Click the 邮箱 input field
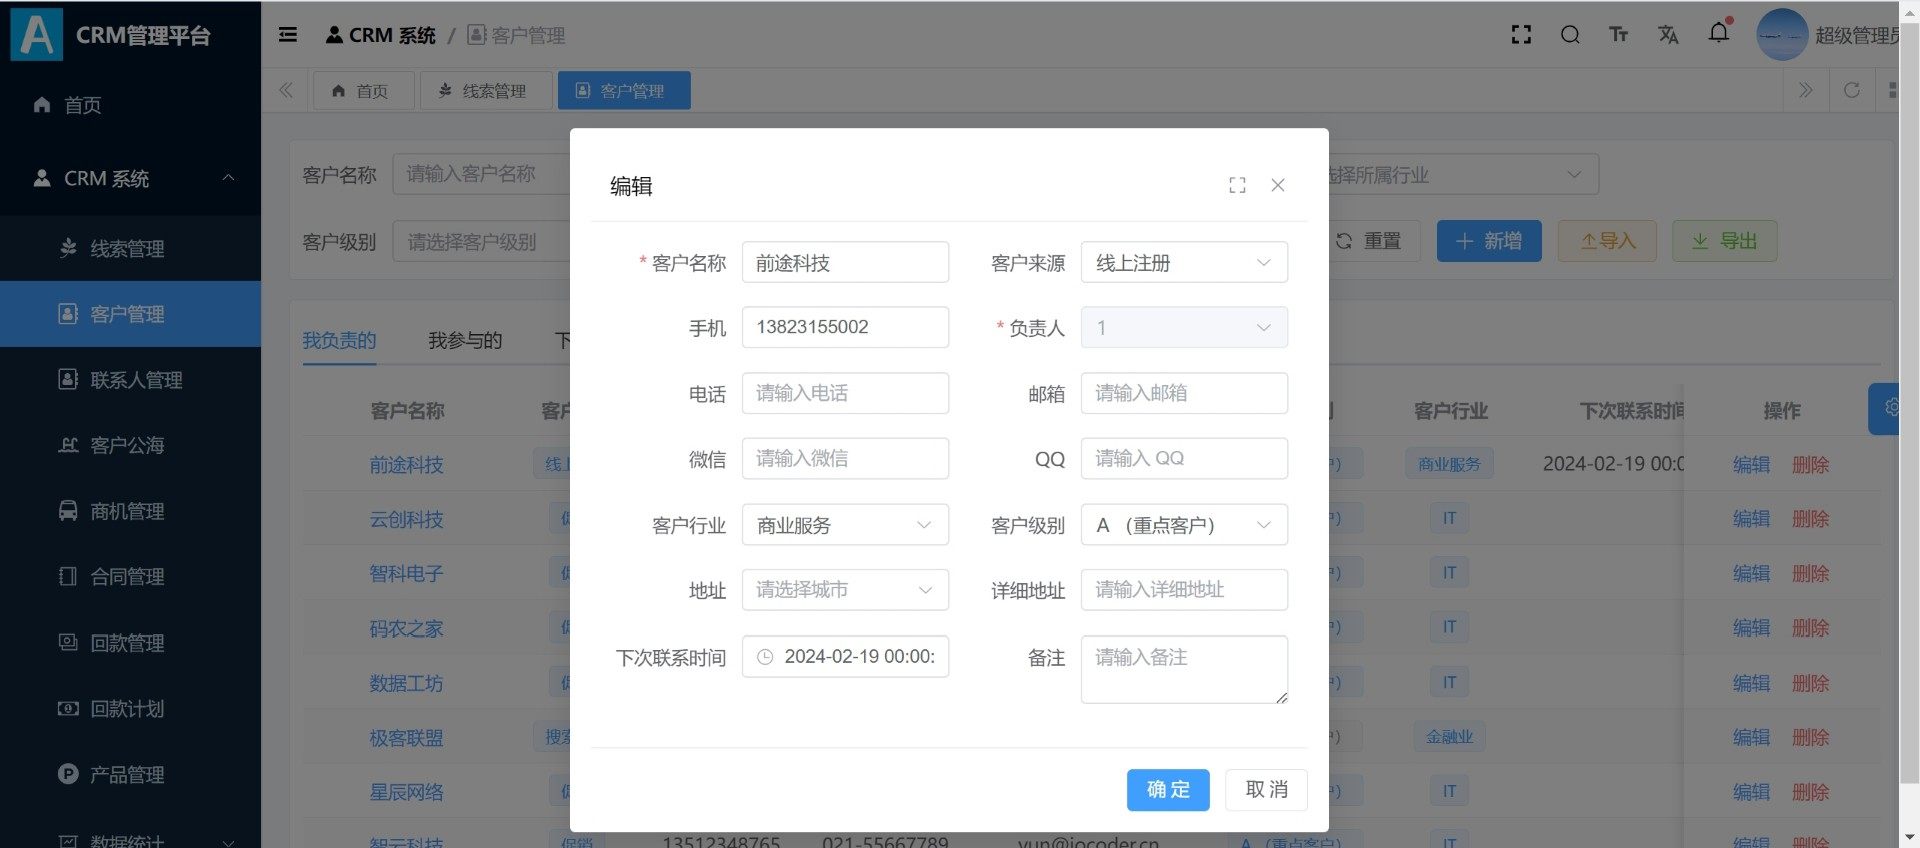 tap(1183, 394)
